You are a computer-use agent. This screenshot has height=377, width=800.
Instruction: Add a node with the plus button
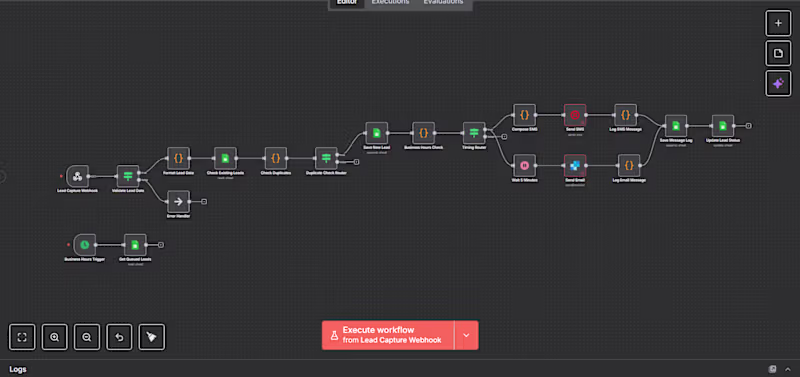pyautogui.click(x=778, y=23)
